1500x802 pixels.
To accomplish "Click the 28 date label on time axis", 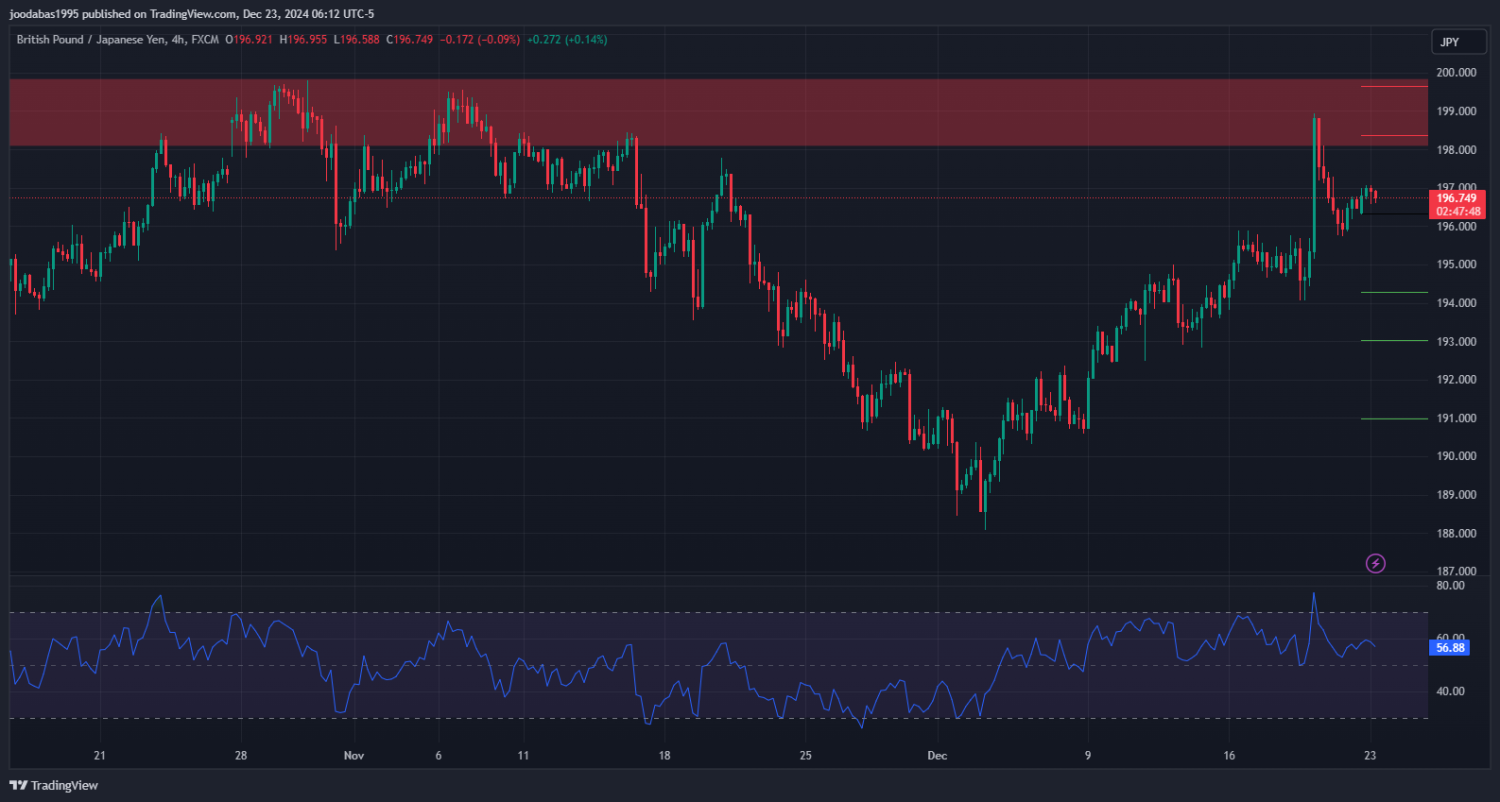I will [x=240, y=756].
